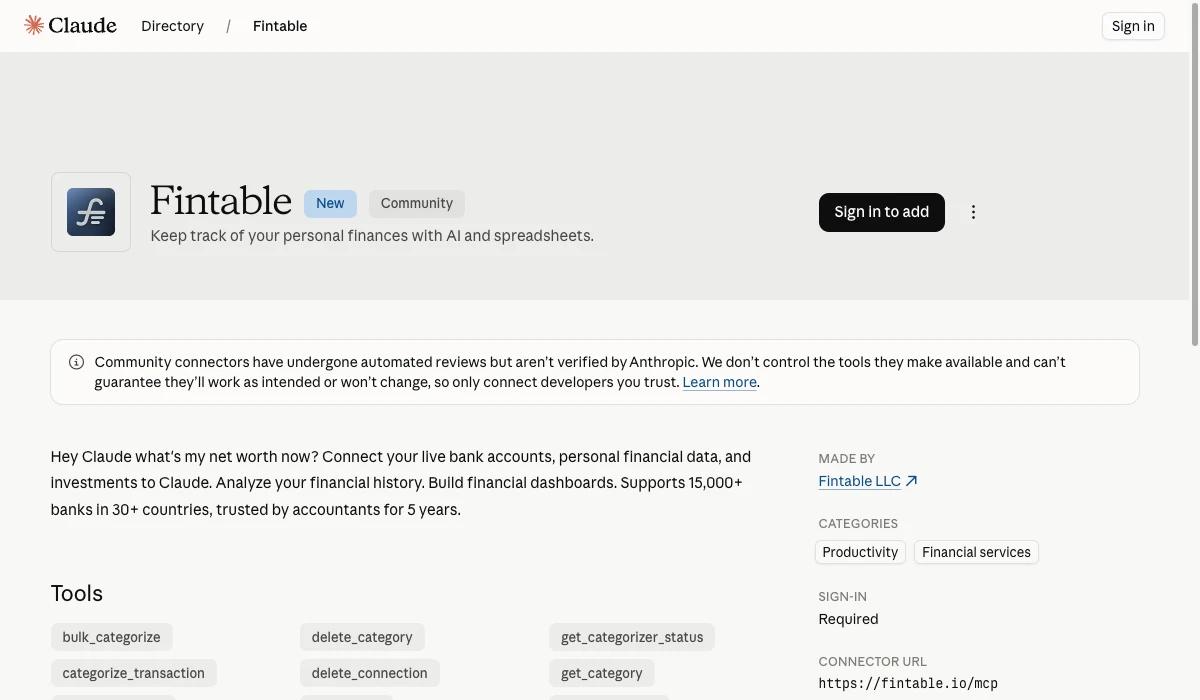
Task: Click the Sign in to add button
Action: [x=882, y=212]
